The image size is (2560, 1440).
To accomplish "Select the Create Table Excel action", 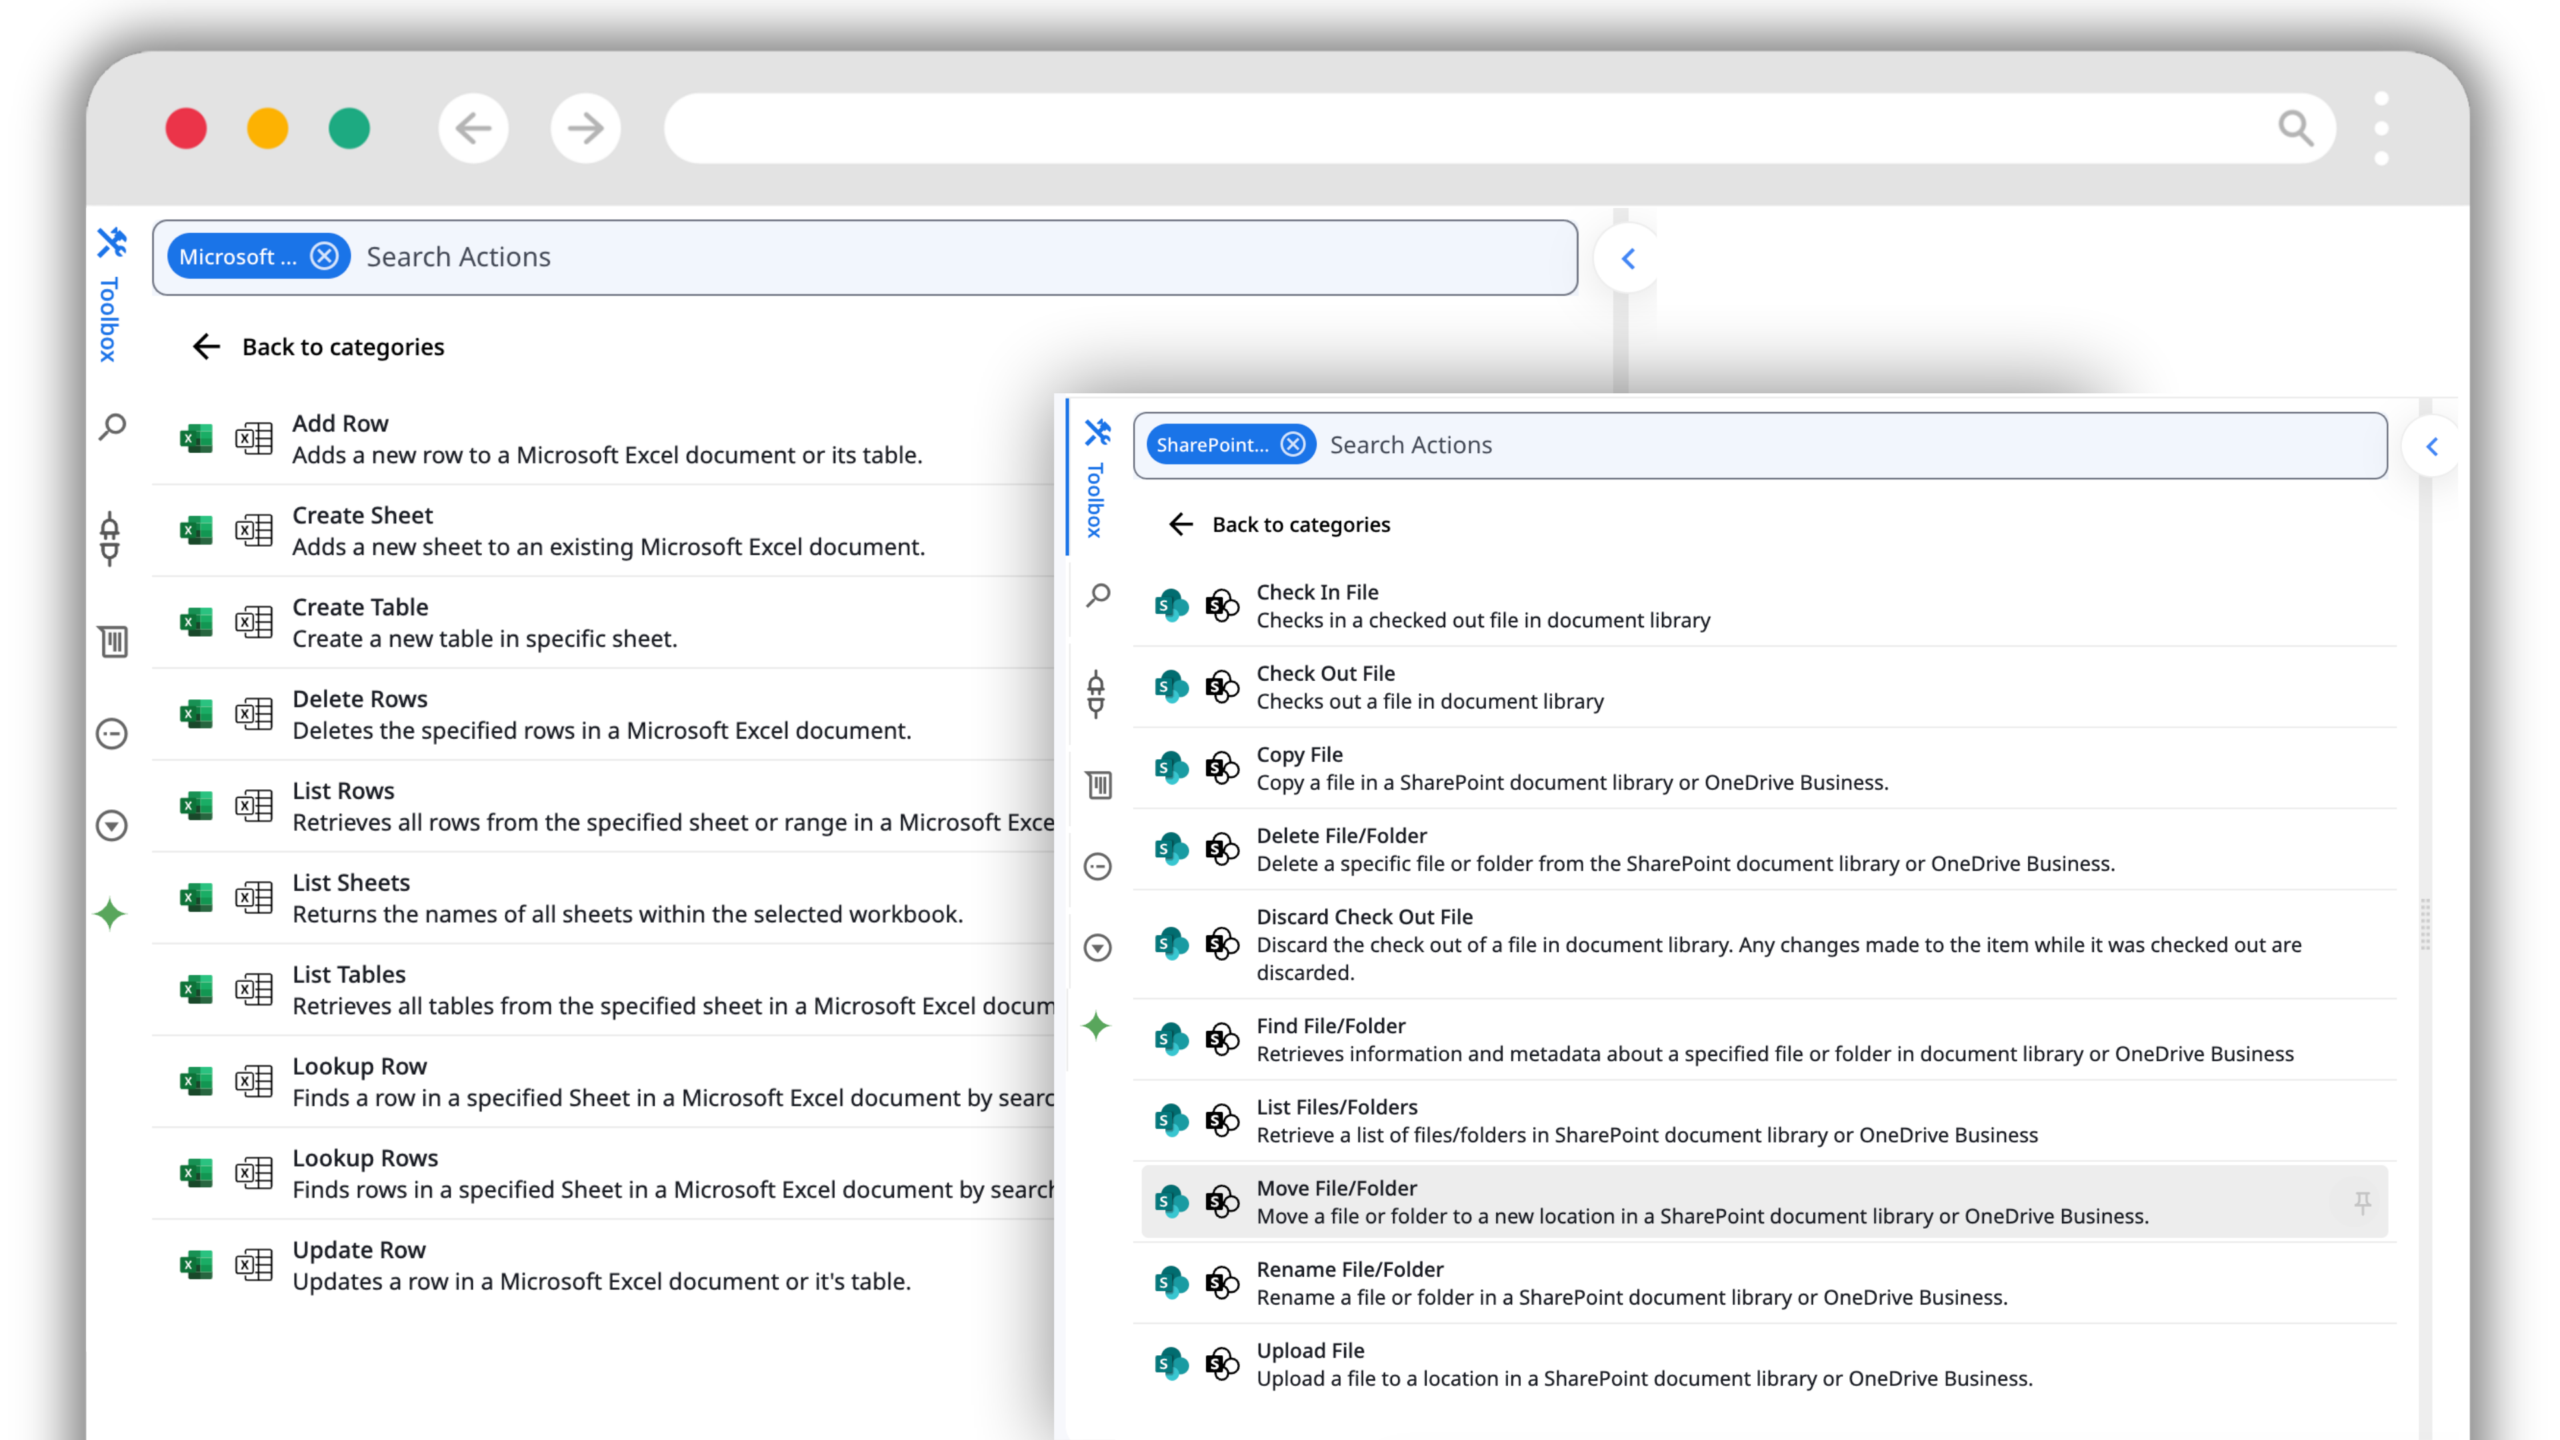I will pos(603,623).
